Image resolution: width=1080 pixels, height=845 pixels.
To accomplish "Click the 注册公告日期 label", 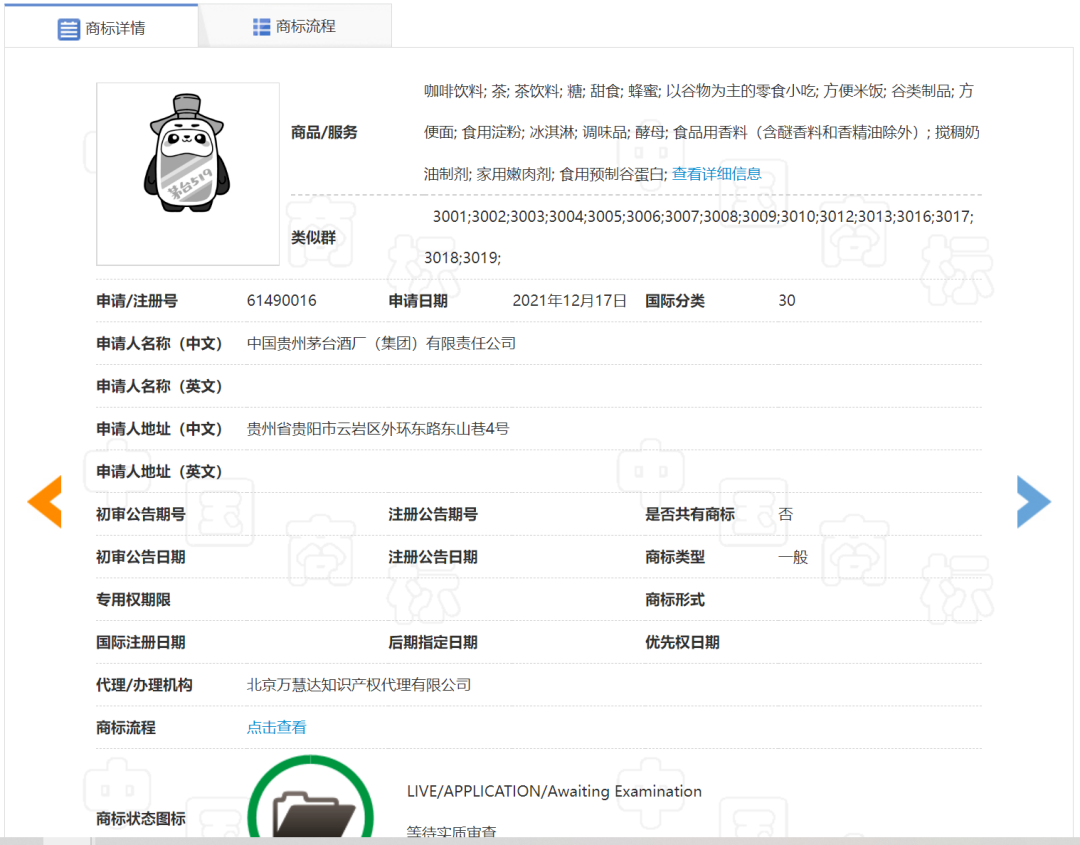I will click(x=433, y=557).
